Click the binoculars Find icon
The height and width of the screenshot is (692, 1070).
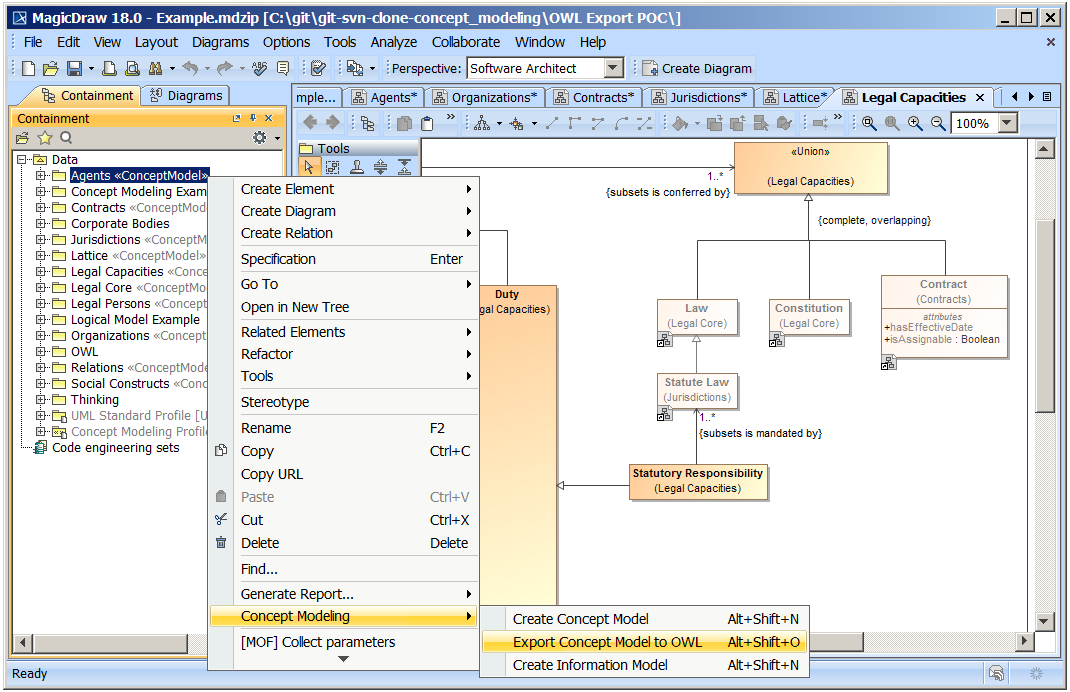coord(155,69)
